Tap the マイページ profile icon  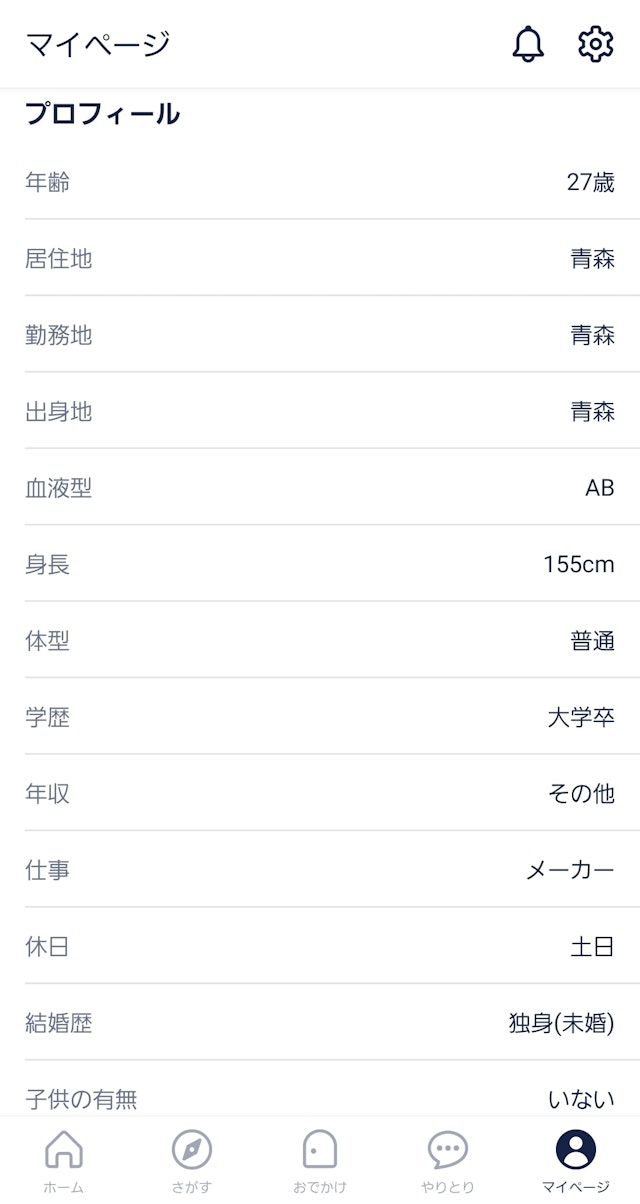pyautogui.click(x=576, y=1150)
